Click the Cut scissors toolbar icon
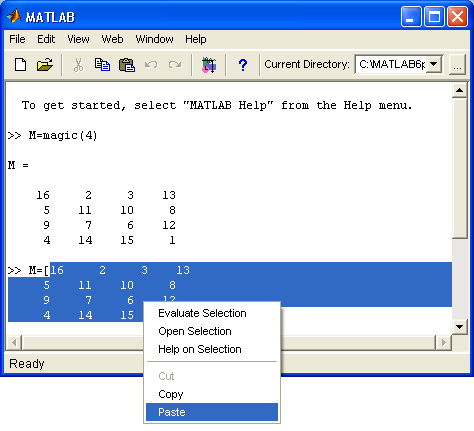The image size is (474, 431). pos(78,65)
